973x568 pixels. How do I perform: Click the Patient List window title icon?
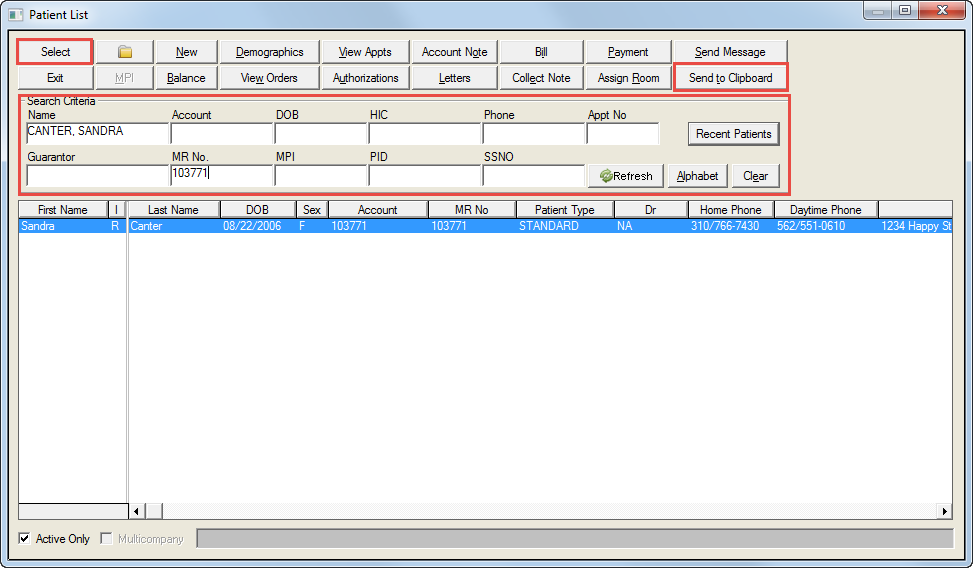click(16, 15)
